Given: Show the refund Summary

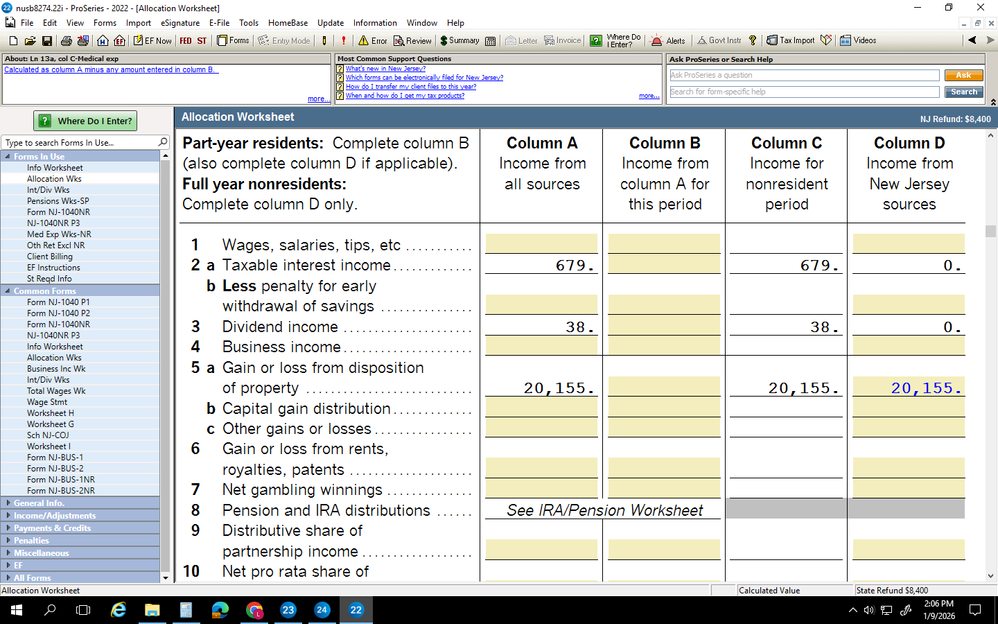Looking at the screenshot, I should pyautogui.click(x=459, y=41).
